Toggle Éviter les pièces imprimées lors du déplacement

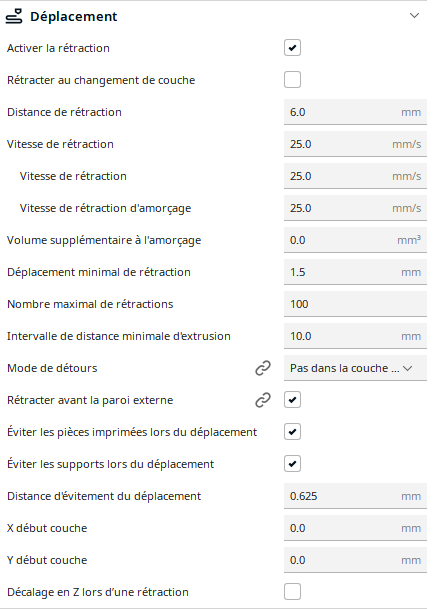coord(292,432)
